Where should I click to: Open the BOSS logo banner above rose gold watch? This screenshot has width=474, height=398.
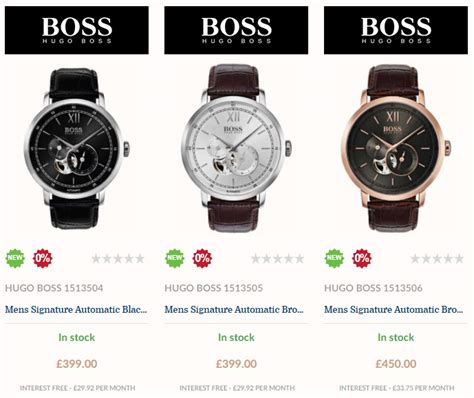[x=396, y=30]
